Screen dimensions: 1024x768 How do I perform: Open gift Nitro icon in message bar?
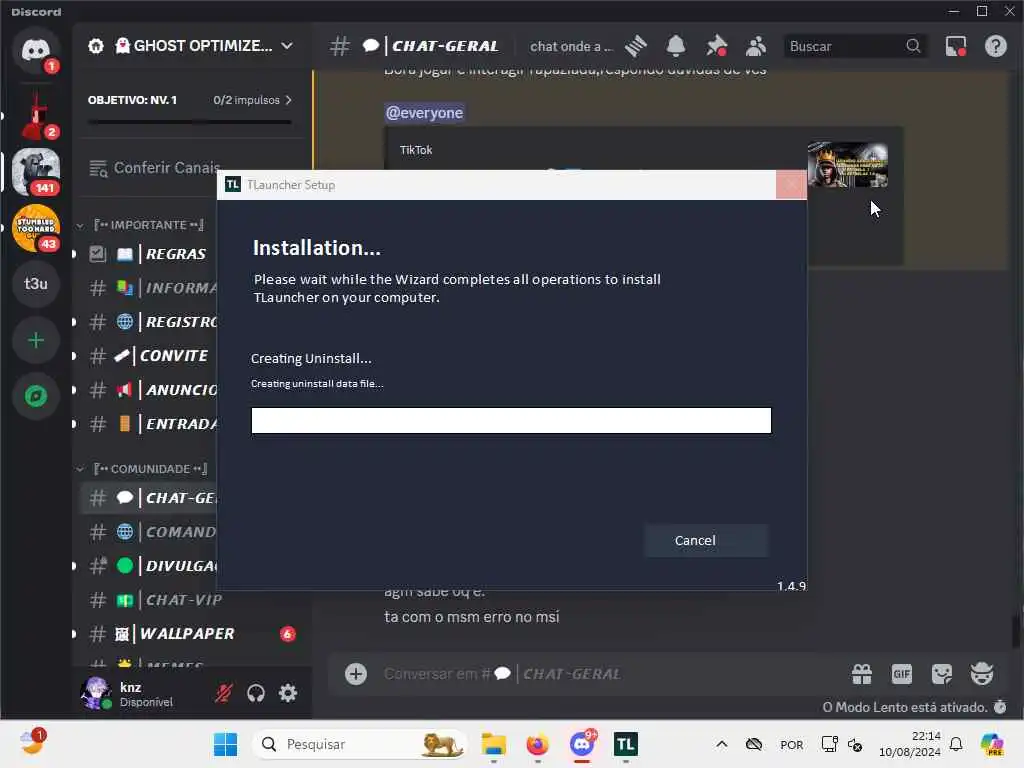point(862,674)
